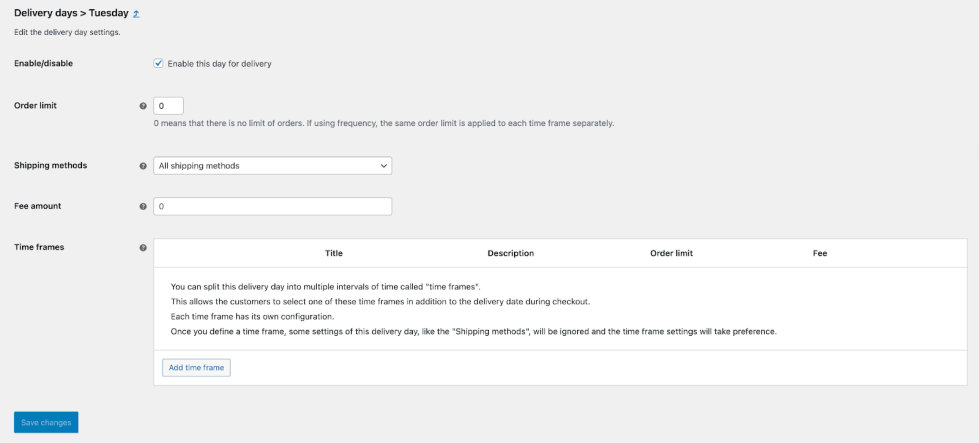Click the back arrow icon beside Tuesday heading
979x443 pixels.
coord(136,13)
